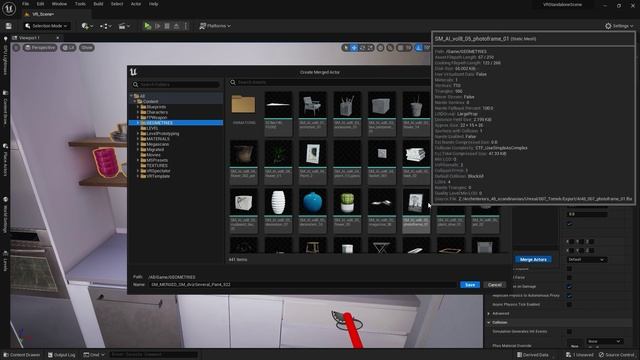Open the viewport Show menu
Screen dimensions: 640x360
point(87,48)
